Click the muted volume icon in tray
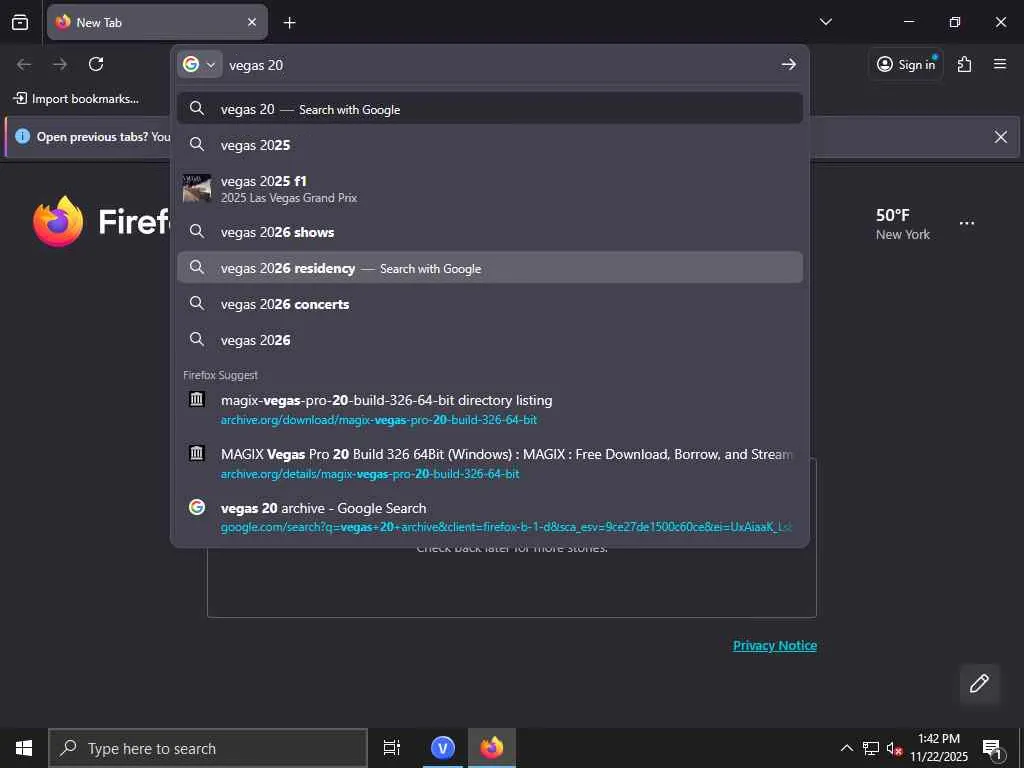Image resolution: width=1024 pixels, height=768 pixels. [x=894, y=748]
